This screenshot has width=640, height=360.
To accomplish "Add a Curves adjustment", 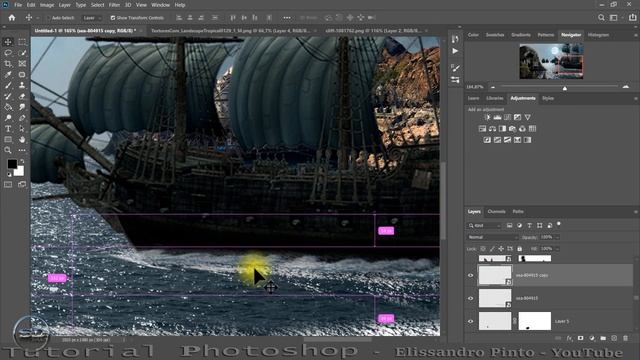I will click(507, 117).
